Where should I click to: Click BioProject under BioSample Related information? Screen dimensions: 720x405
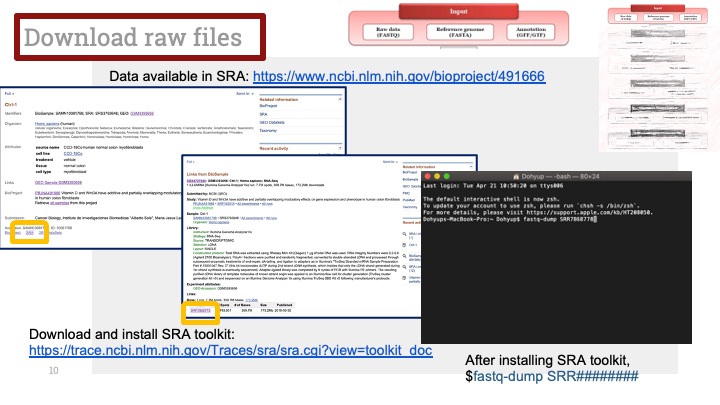click(268, 106)
